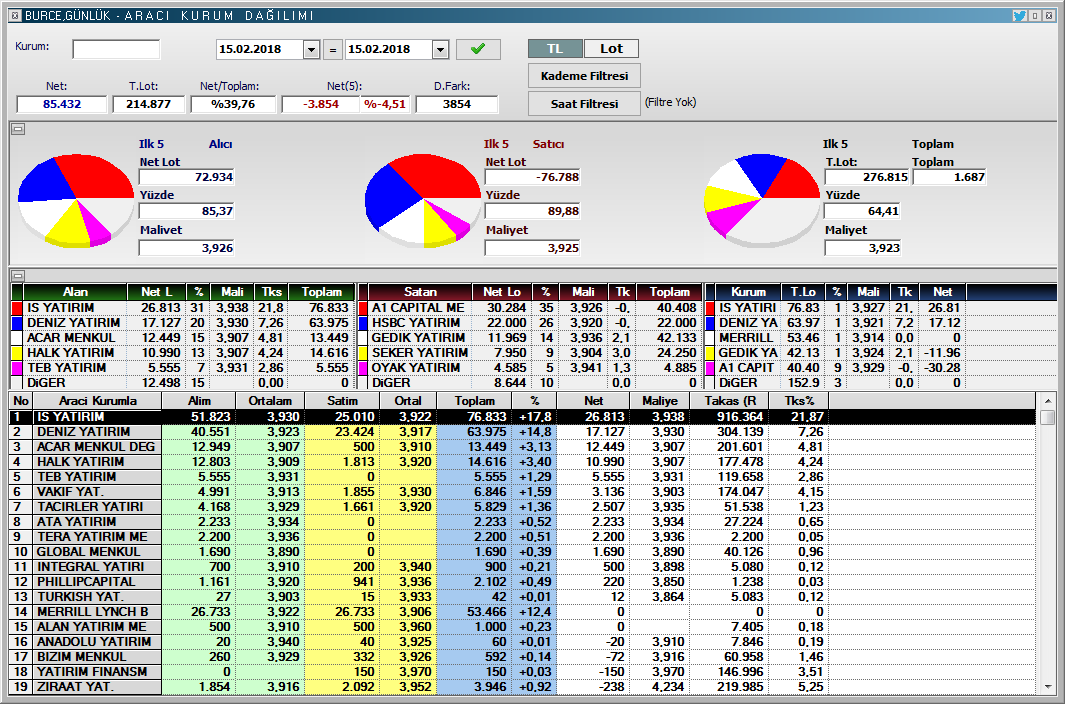Click the D.Fark value 3854 field
Screen dimensions: 1065x704
pyautogui.click(x=456, y=104)
